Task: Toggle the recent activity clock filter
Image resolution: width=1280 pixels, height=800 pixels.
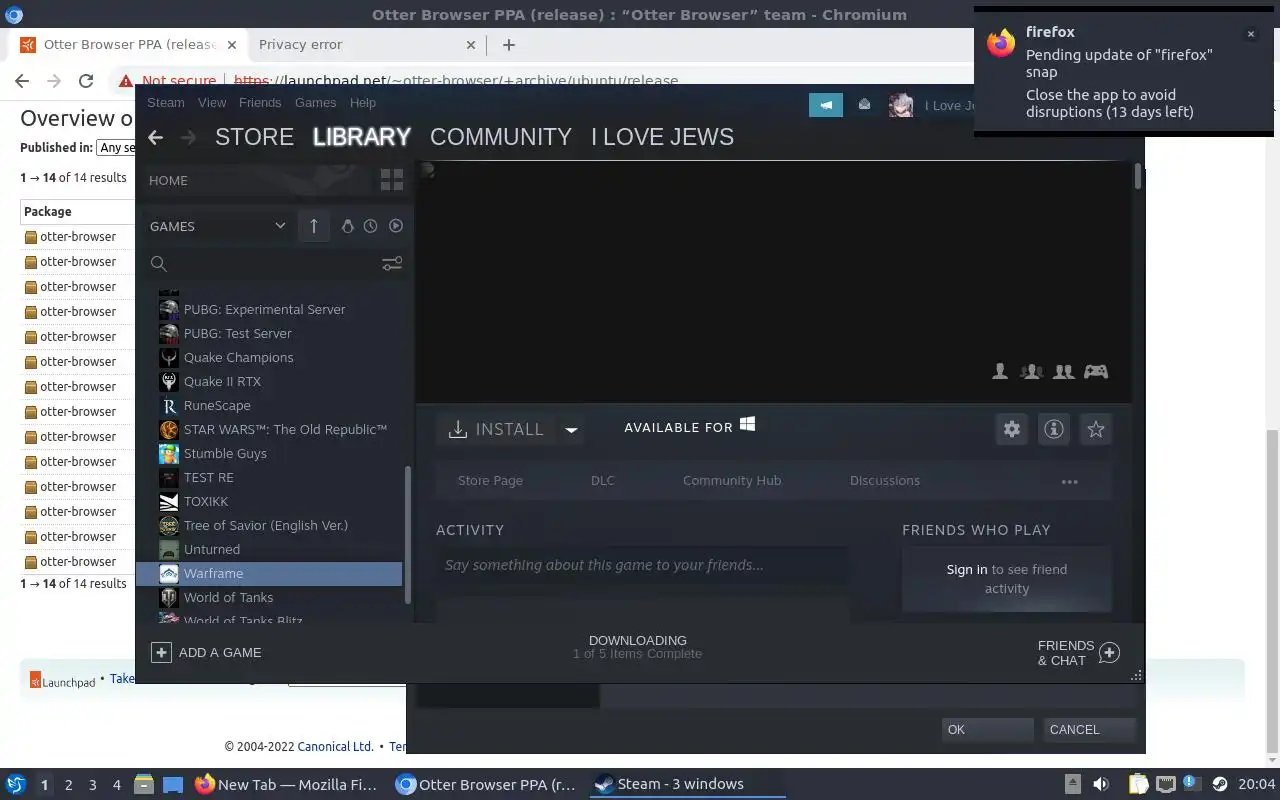Action: pyautogui.click(x=371, y=226)
